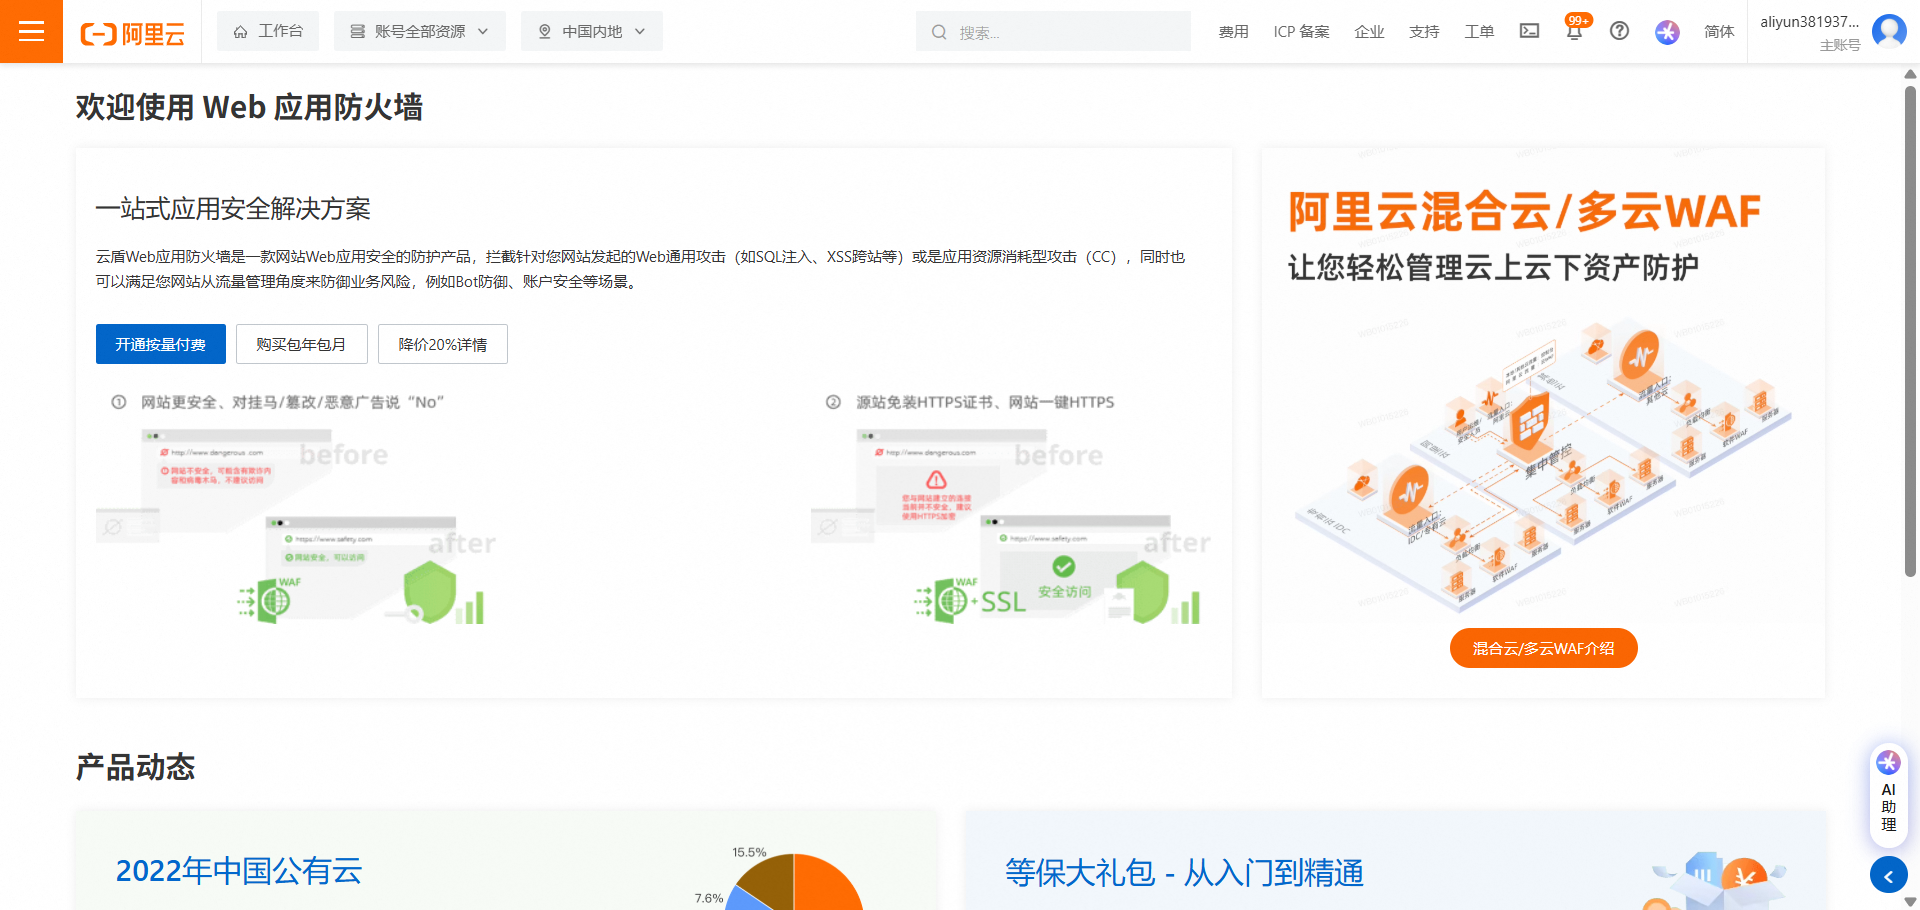
Task: Open the 工作台 workbench home
Action: pos(268,31)
